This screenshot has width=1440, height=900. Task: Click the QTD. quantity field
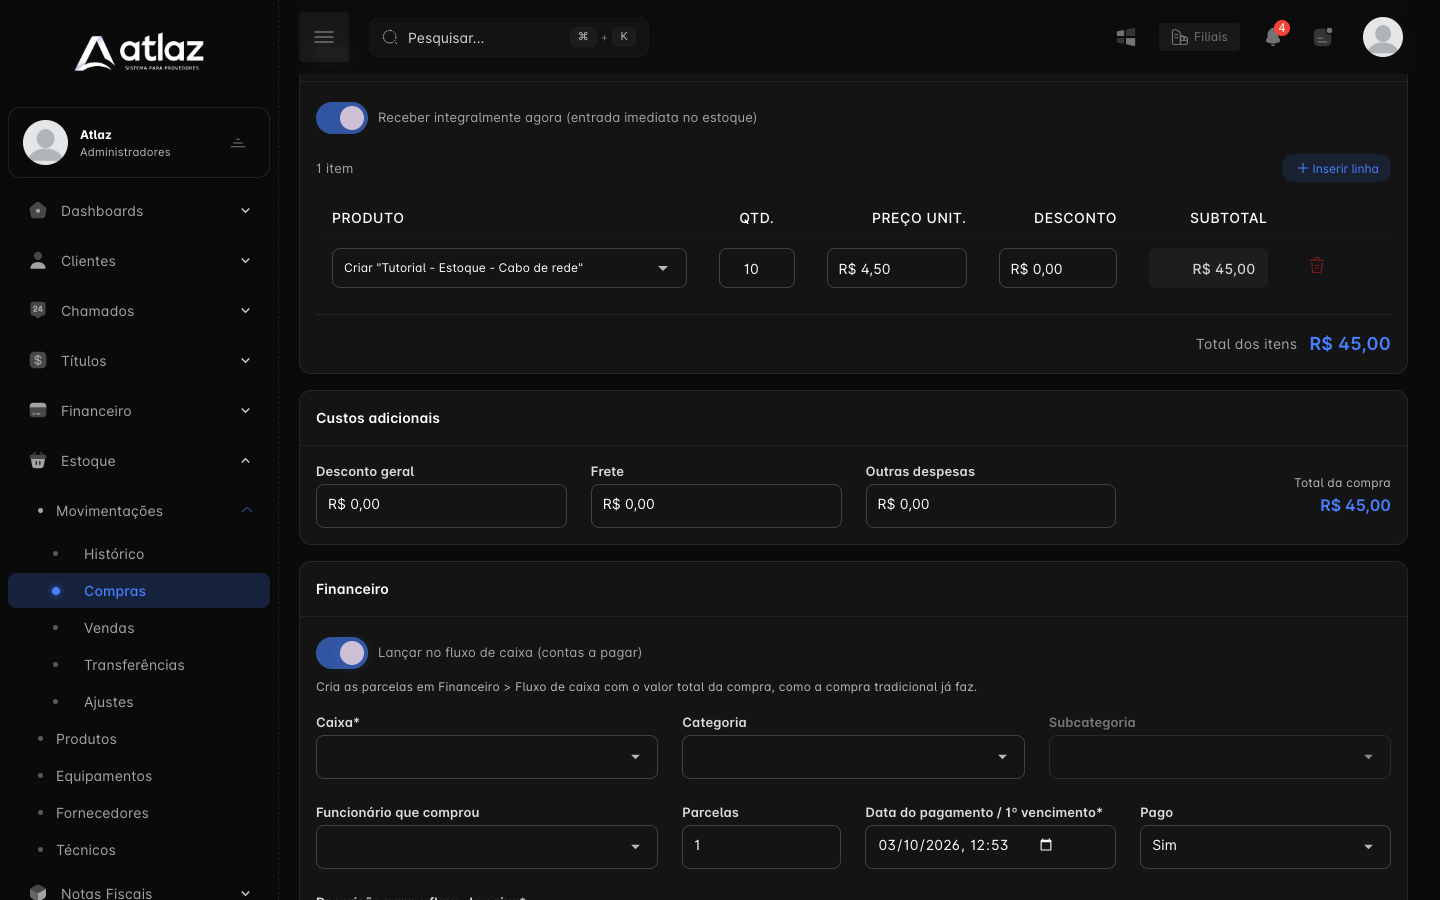(x=757, y=268)
